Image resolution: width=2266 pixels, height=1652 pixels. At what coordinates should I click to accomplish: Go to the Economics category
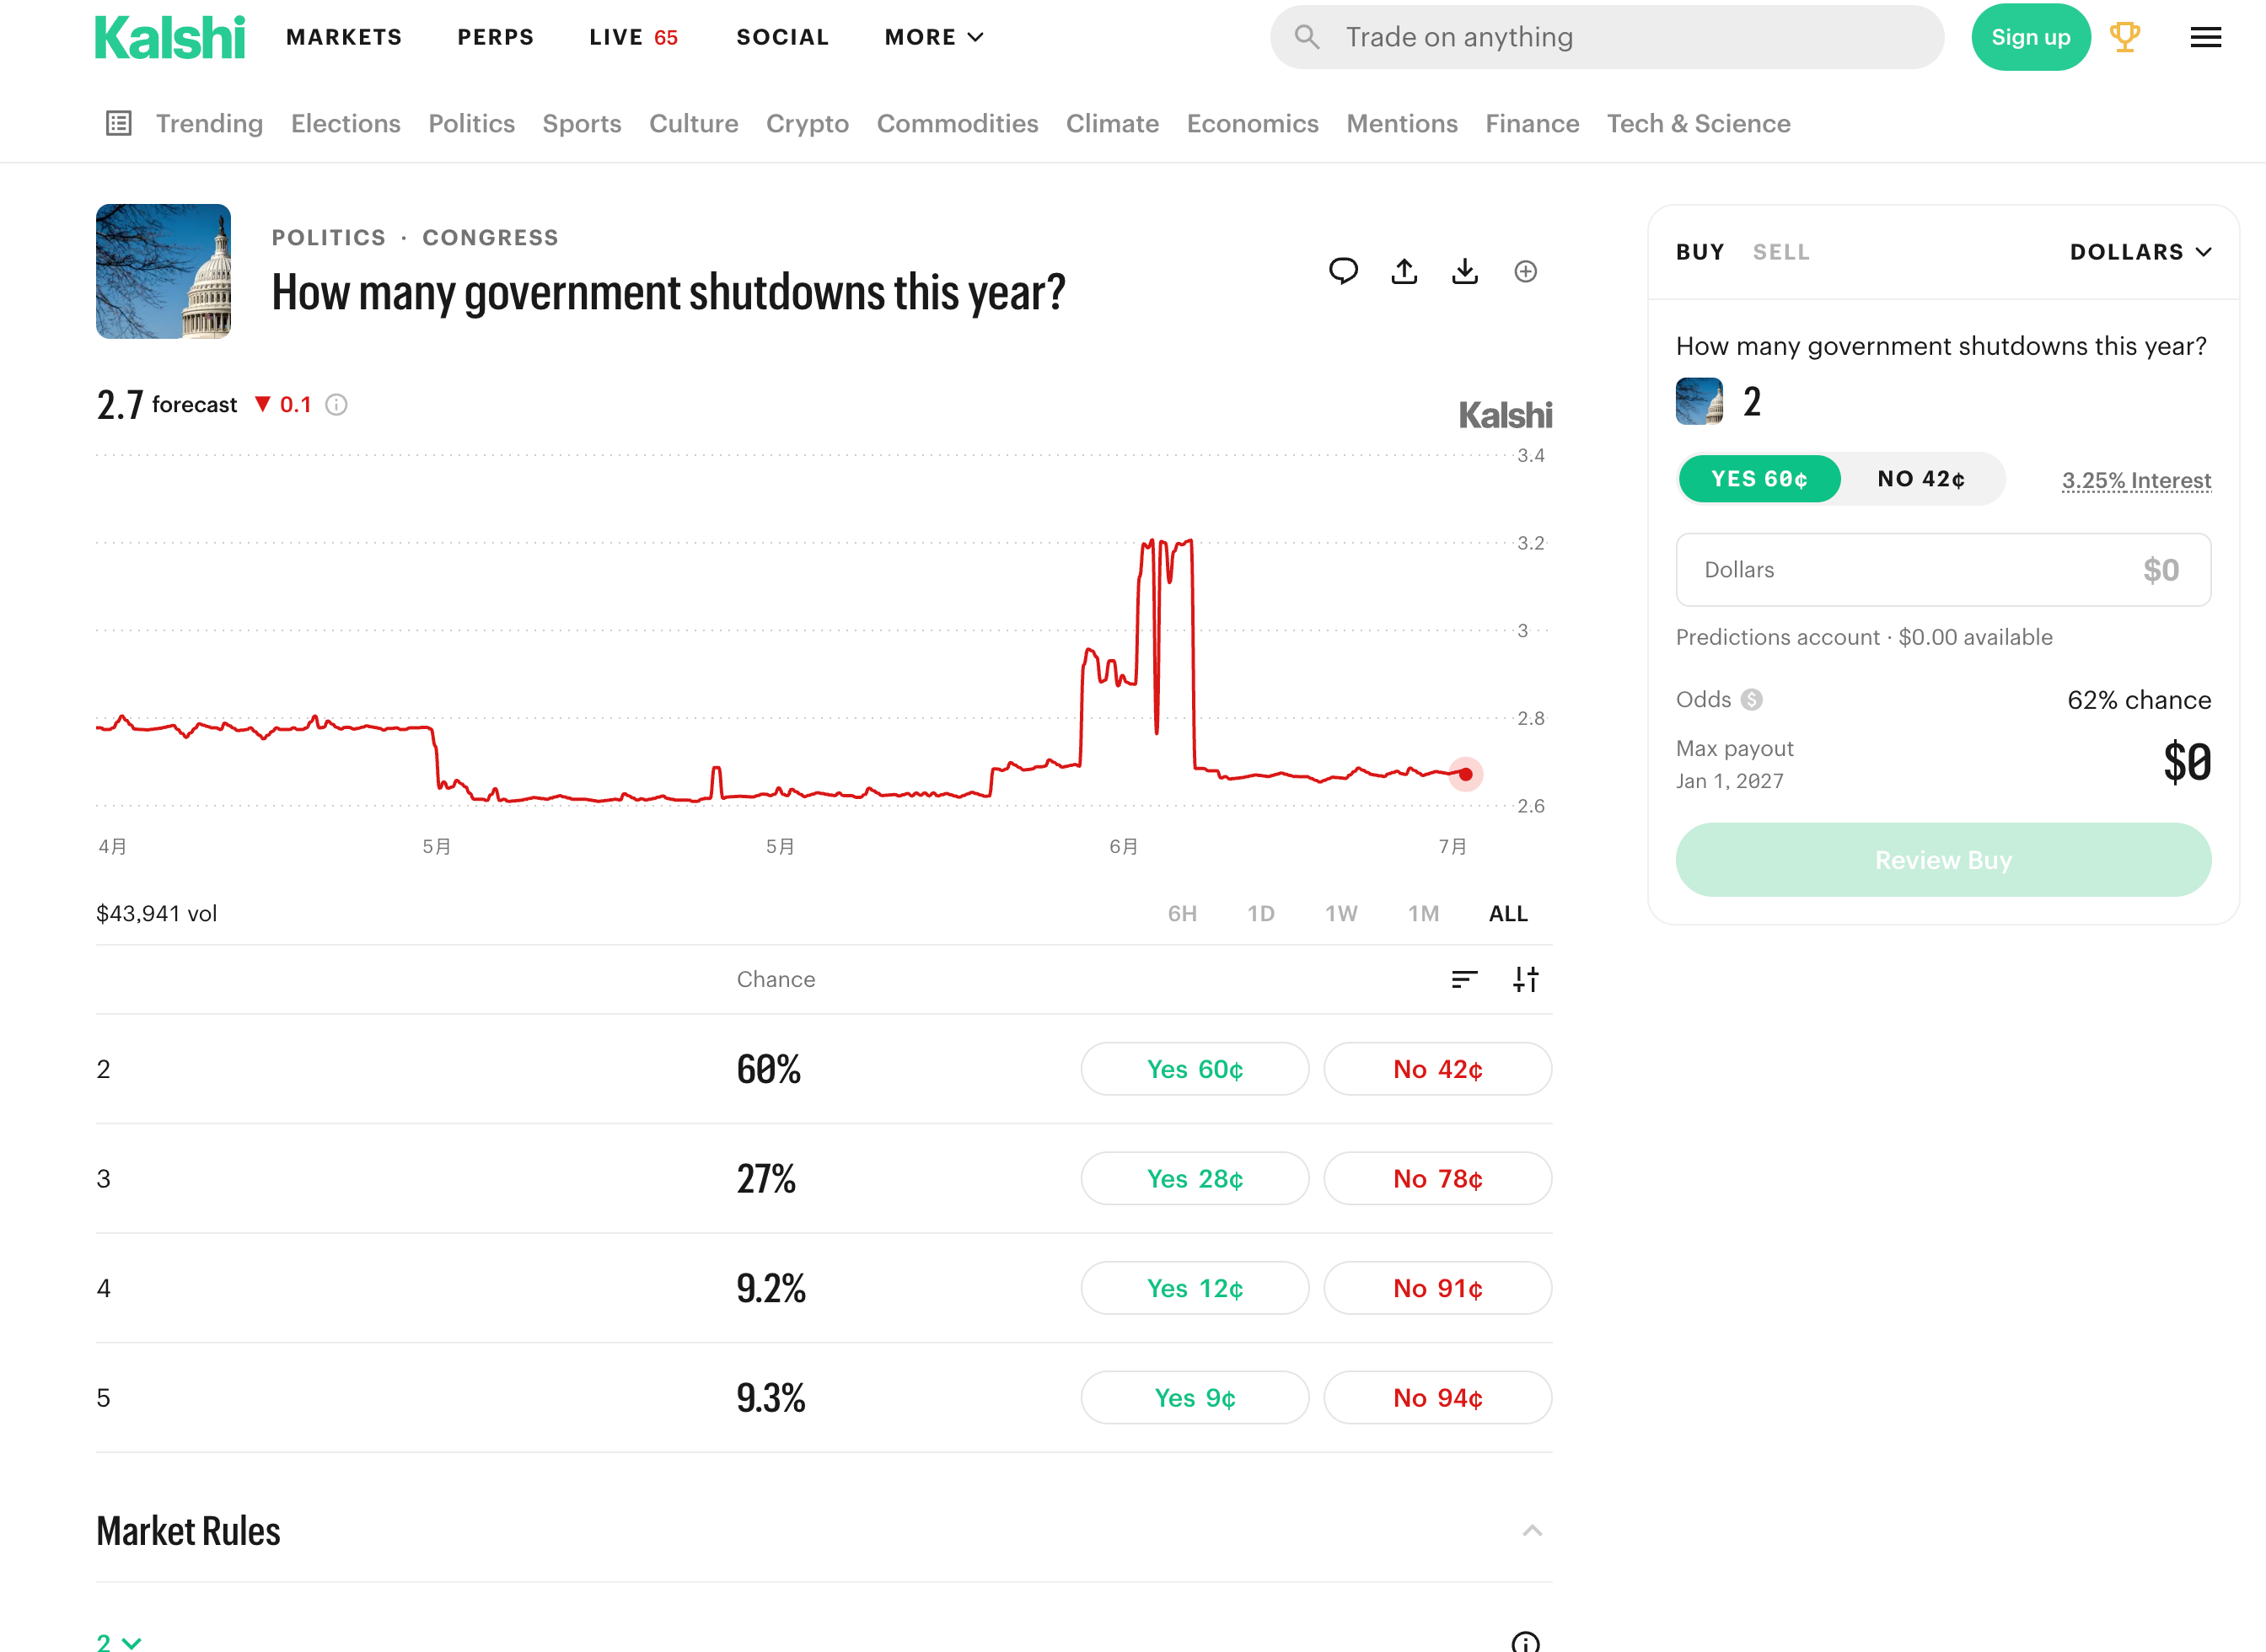(1253, 123)
